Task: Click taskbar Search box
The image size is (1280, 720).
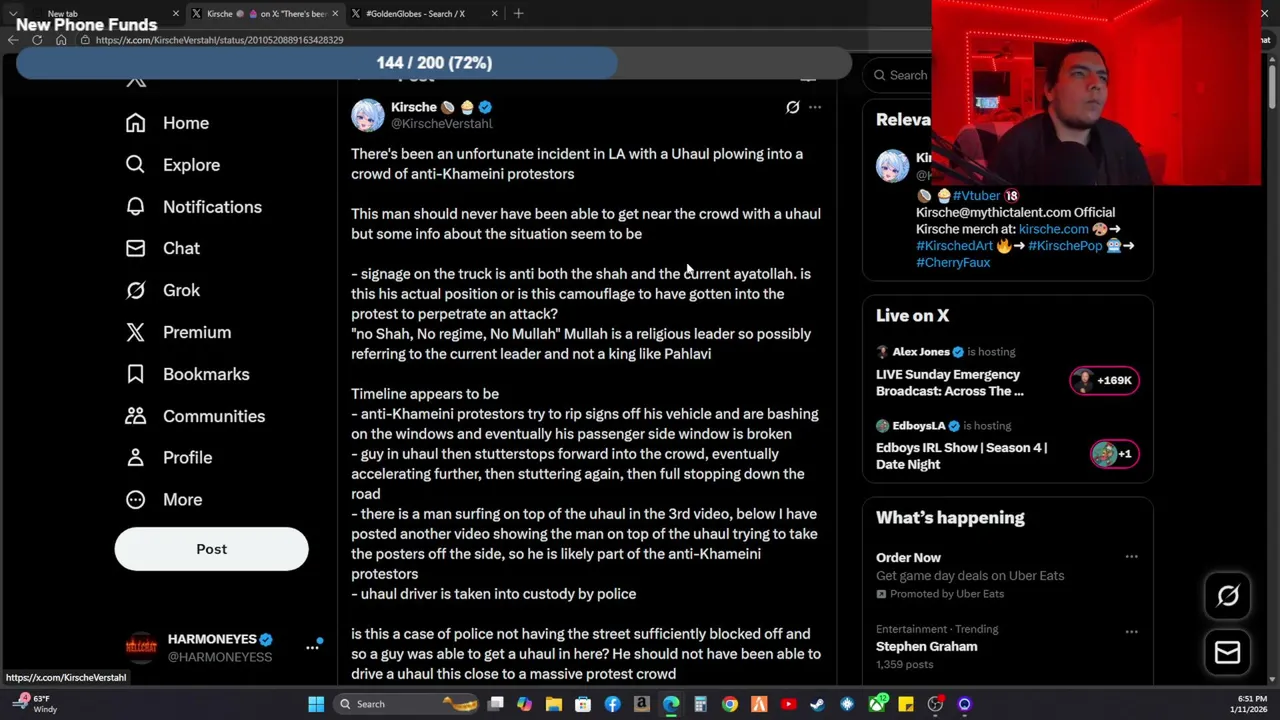Action: pyautogui.click(x=407, y=704)
